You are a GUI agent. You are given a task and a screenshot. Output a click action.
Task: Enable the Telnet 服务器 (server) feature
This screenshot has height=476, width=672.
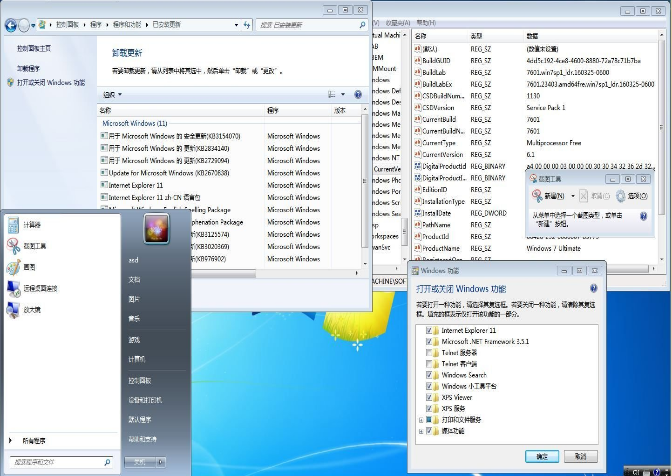[429, 353]
